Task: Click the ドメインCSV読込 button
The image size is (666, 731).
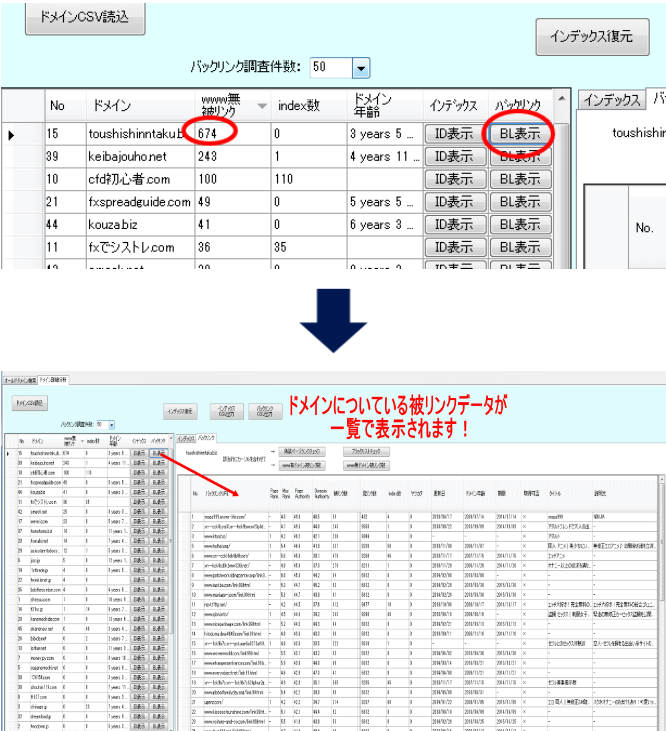Action: [70, 18]
